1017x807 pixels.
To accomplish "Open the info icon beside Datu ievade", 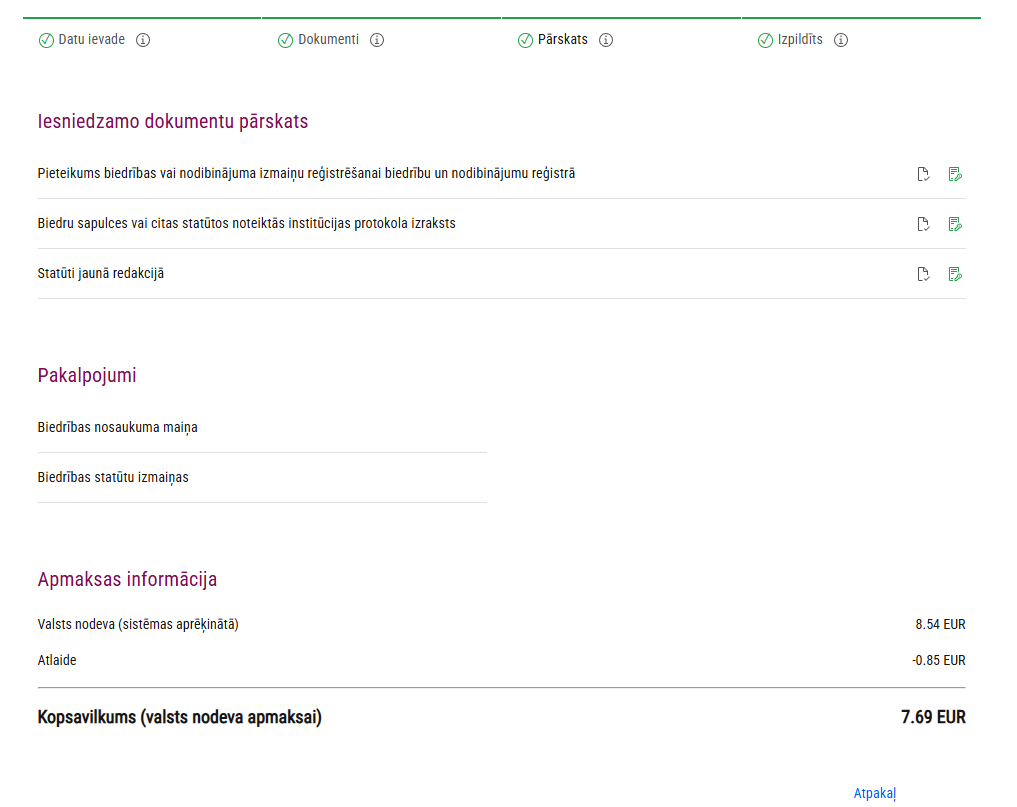I will (x=143, y=40).
